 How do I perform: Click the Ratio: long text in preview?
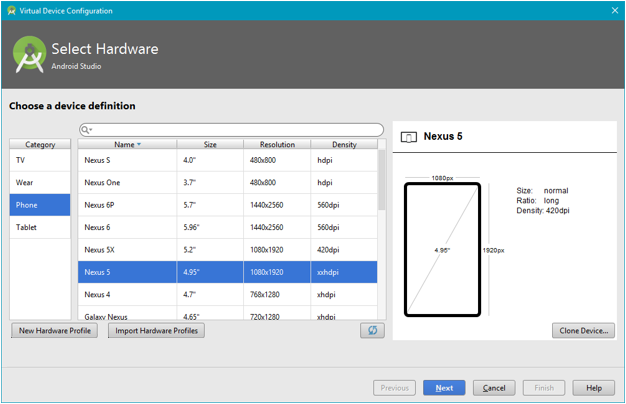(x=538, y=201)
